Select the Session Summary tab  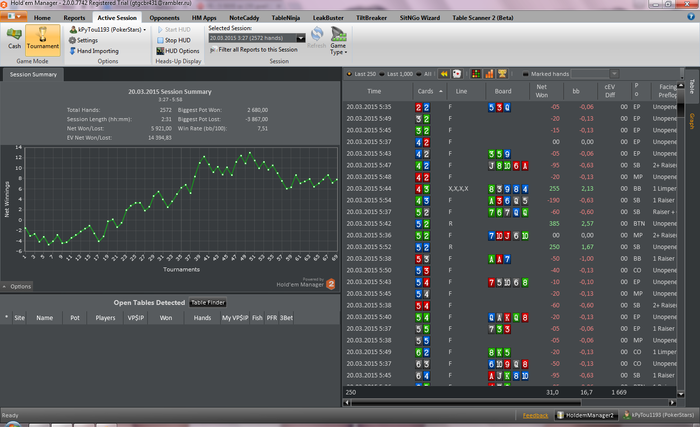click(x=33, y=75)
